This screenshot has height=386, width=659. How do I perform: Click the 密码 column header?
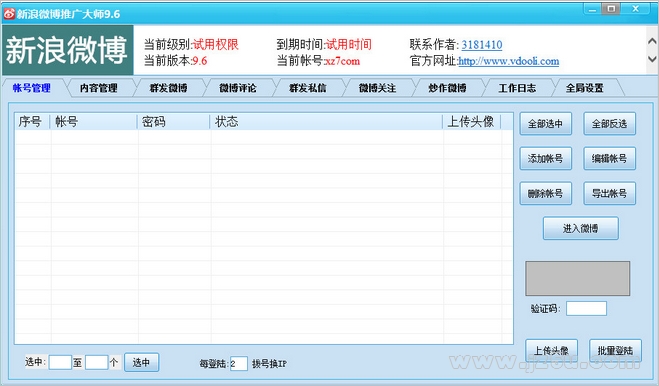(174, 122)
